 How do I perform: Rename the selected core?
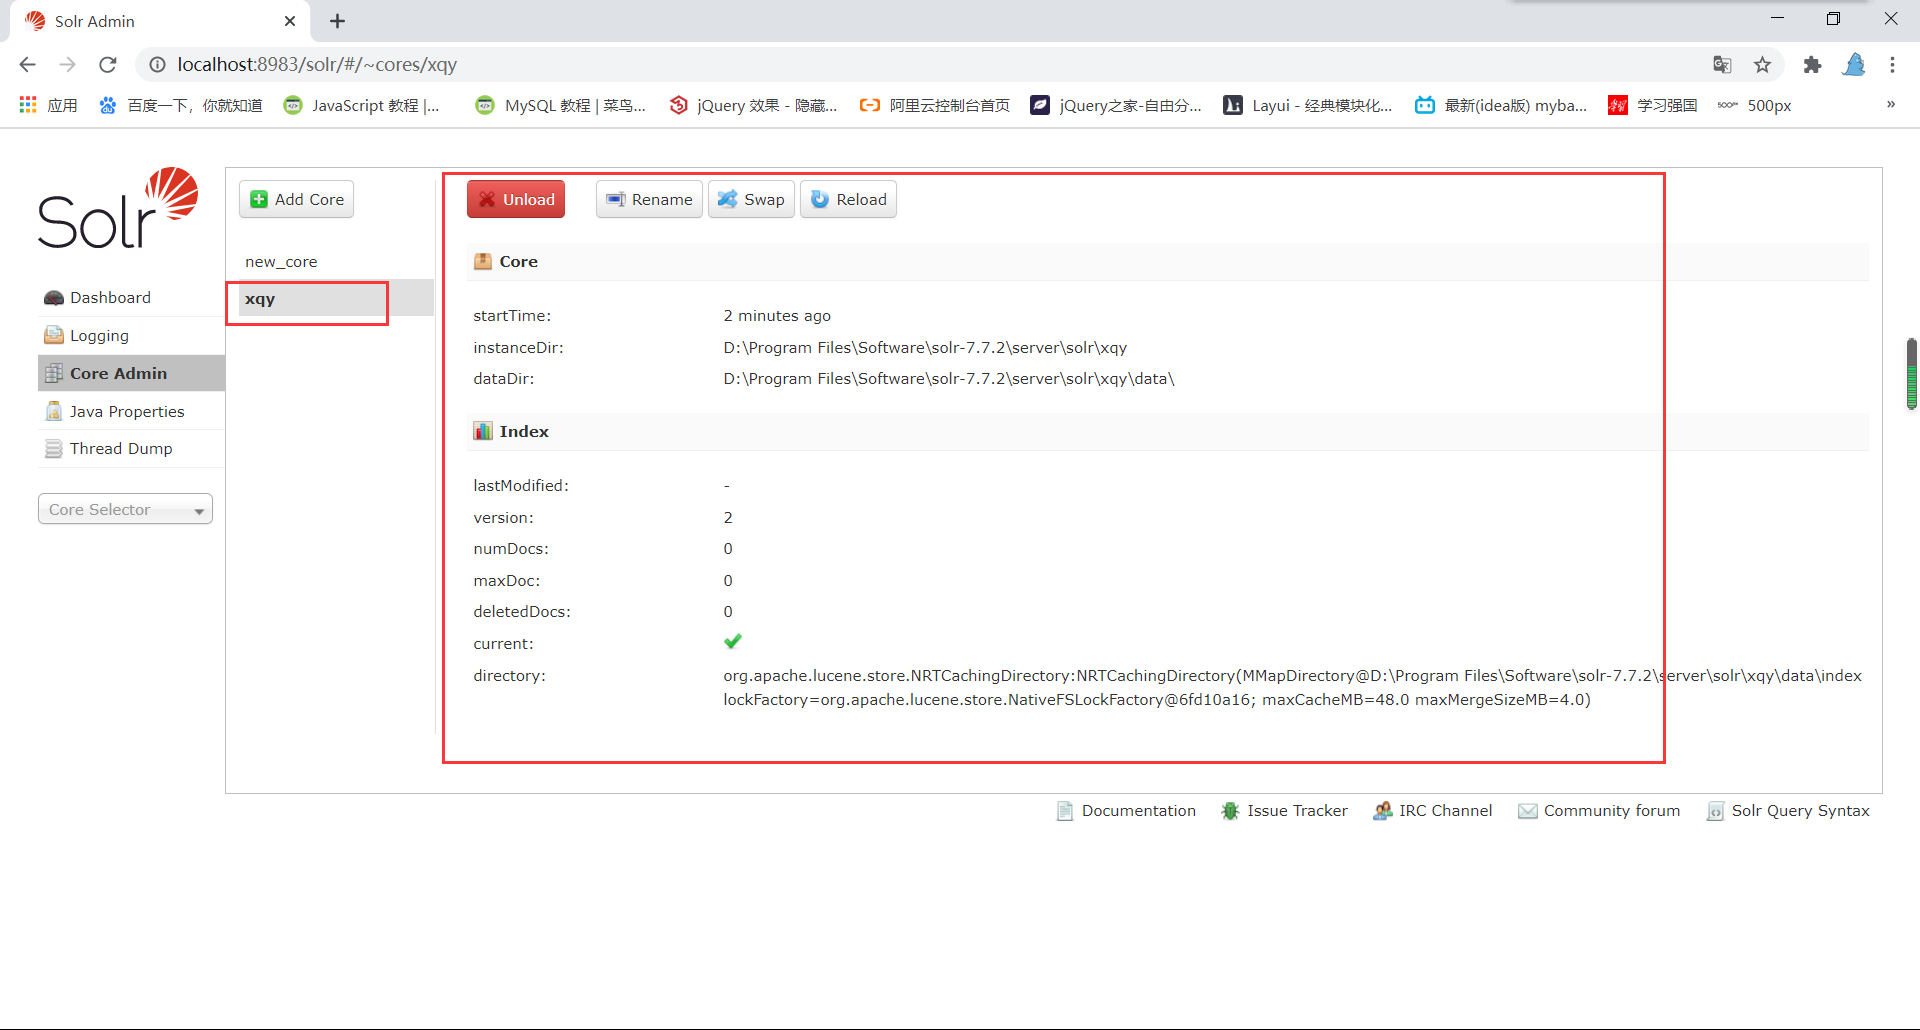649,199
